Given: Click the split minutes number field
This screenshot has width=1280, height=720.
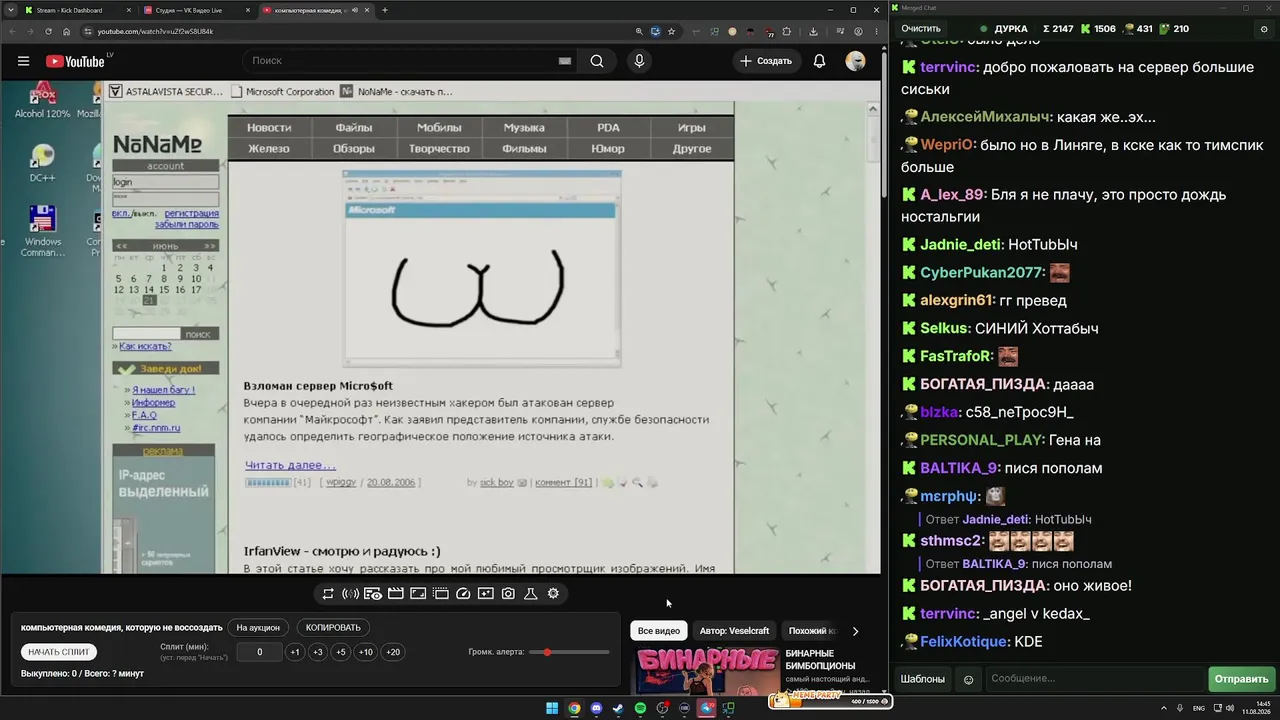Looking at the screenshot, I should click(x=260, y=652).
